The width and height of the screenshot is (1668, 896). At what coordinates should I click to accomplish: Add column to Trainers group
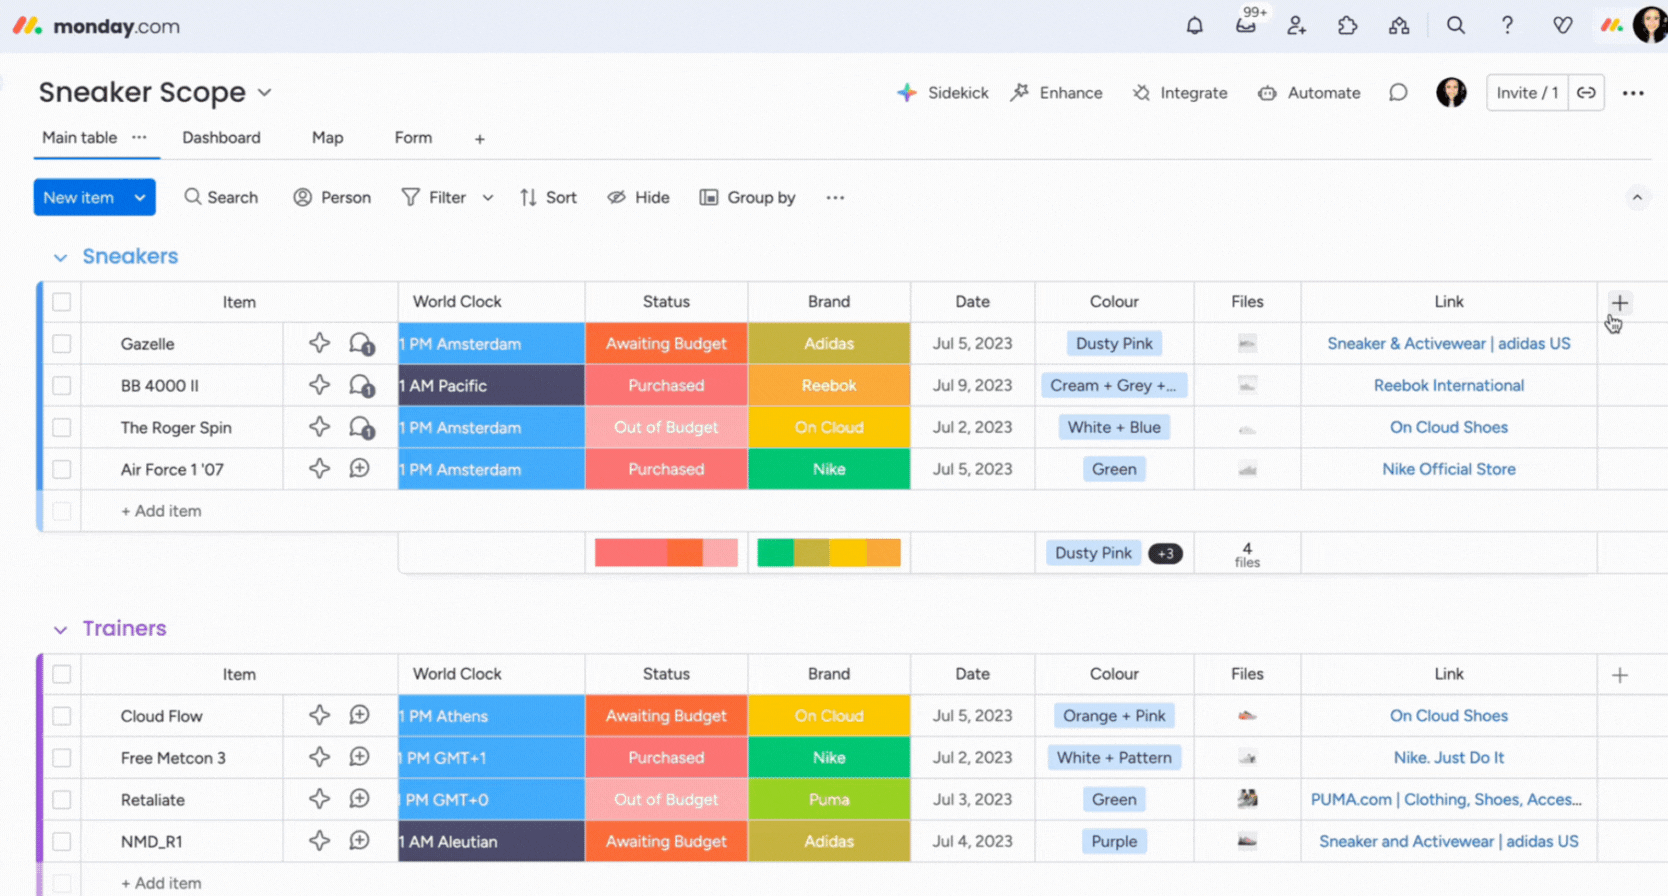pos(1620,676)
